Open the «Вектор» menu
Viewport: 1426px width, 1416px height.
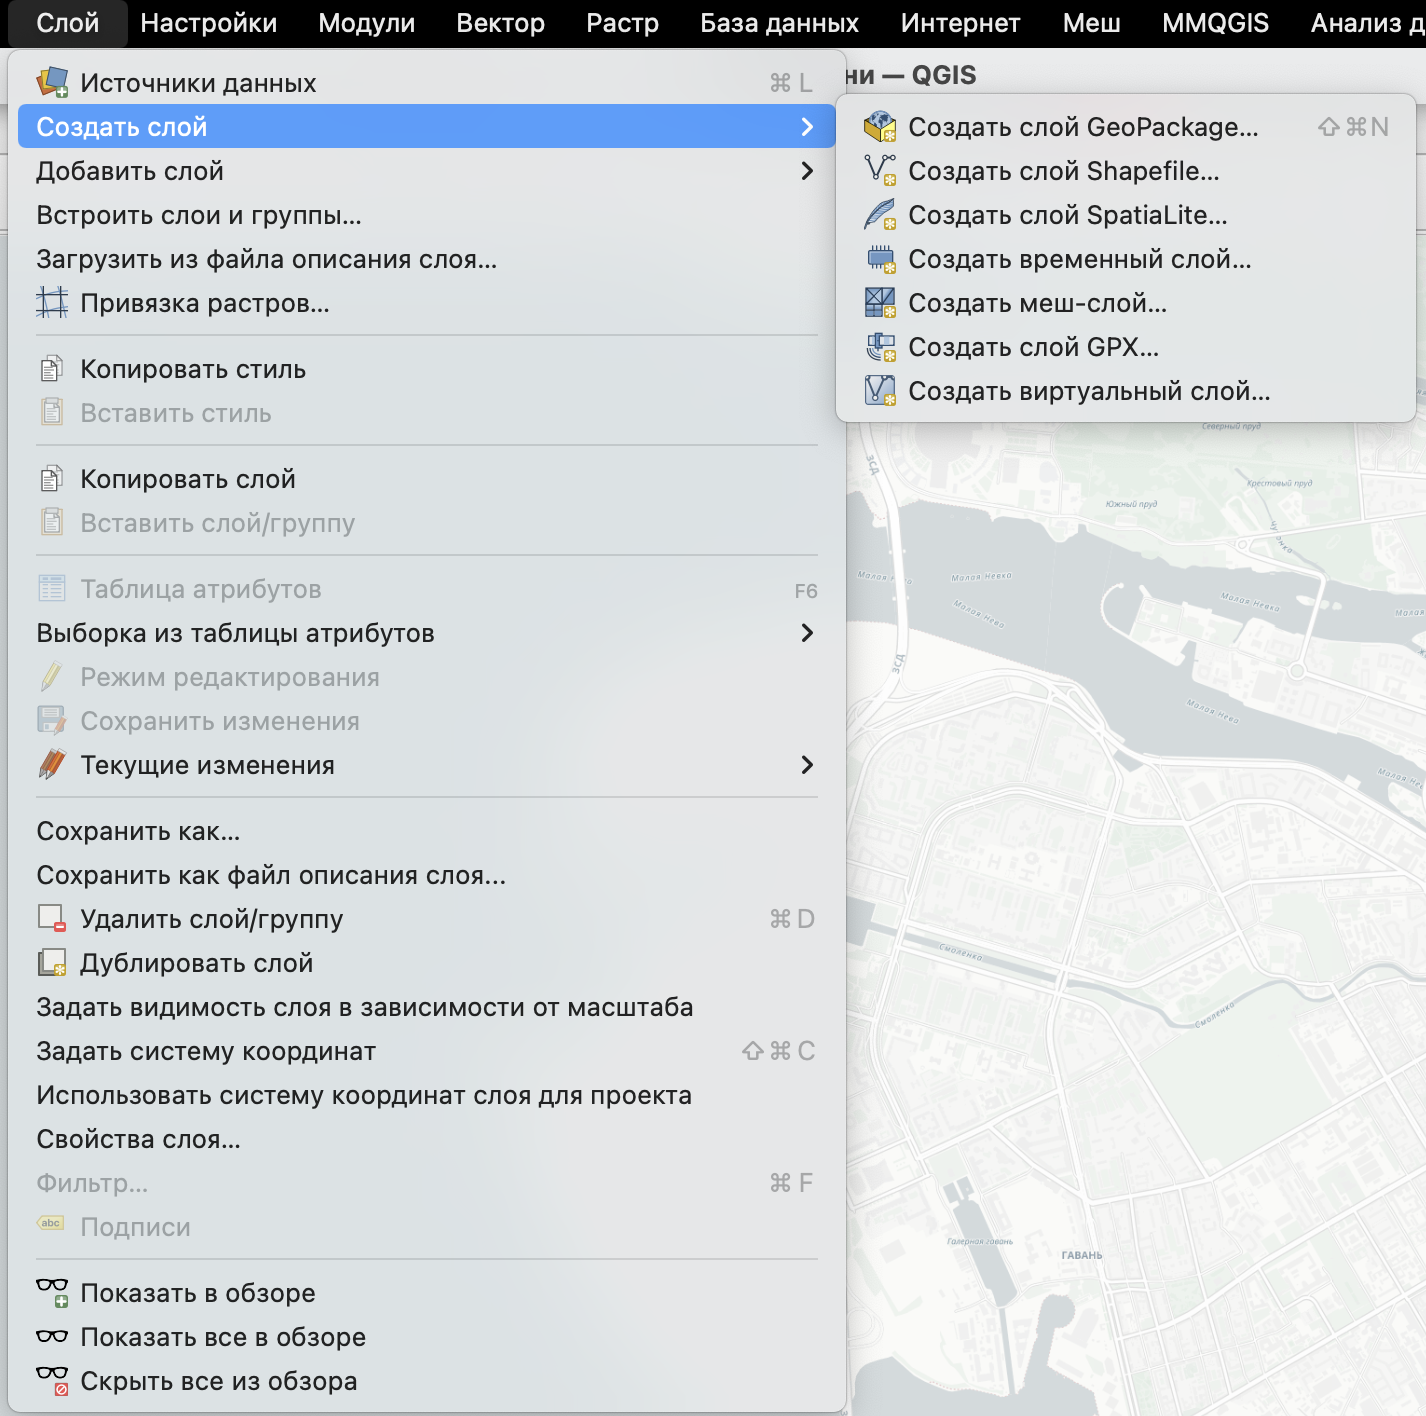[x=500, y=23]
